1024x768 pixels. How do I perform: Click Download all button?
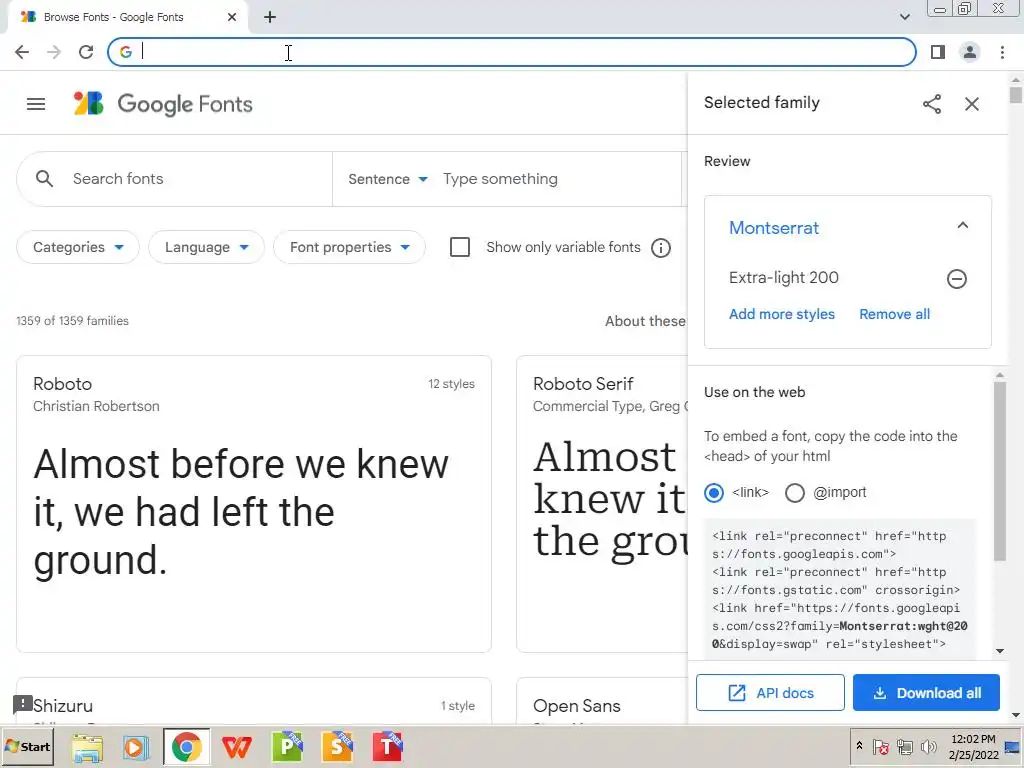click(x=926, y=693)
